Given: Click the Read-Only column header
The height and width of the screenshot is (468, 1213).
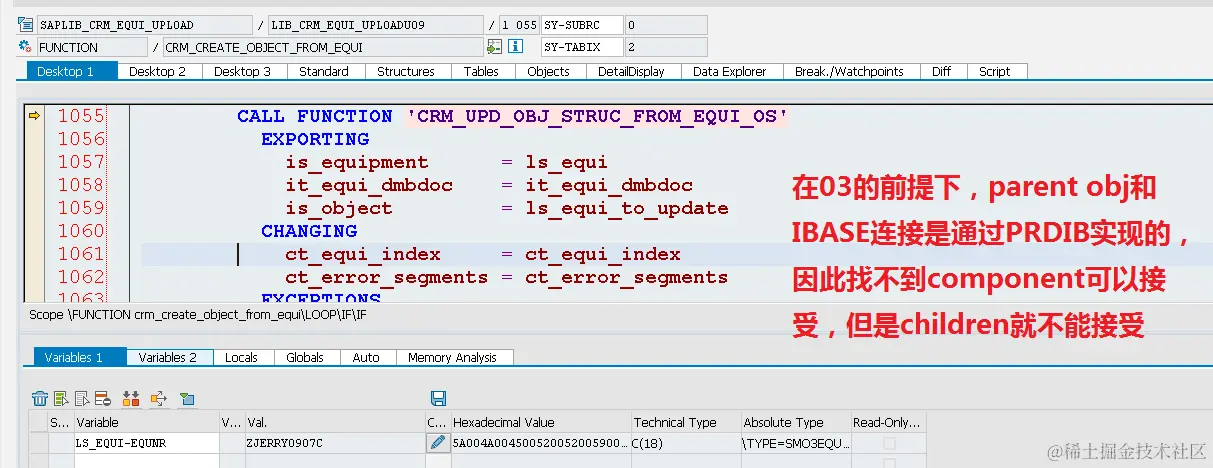Looking at the screenshot, I should click(887, 422).
